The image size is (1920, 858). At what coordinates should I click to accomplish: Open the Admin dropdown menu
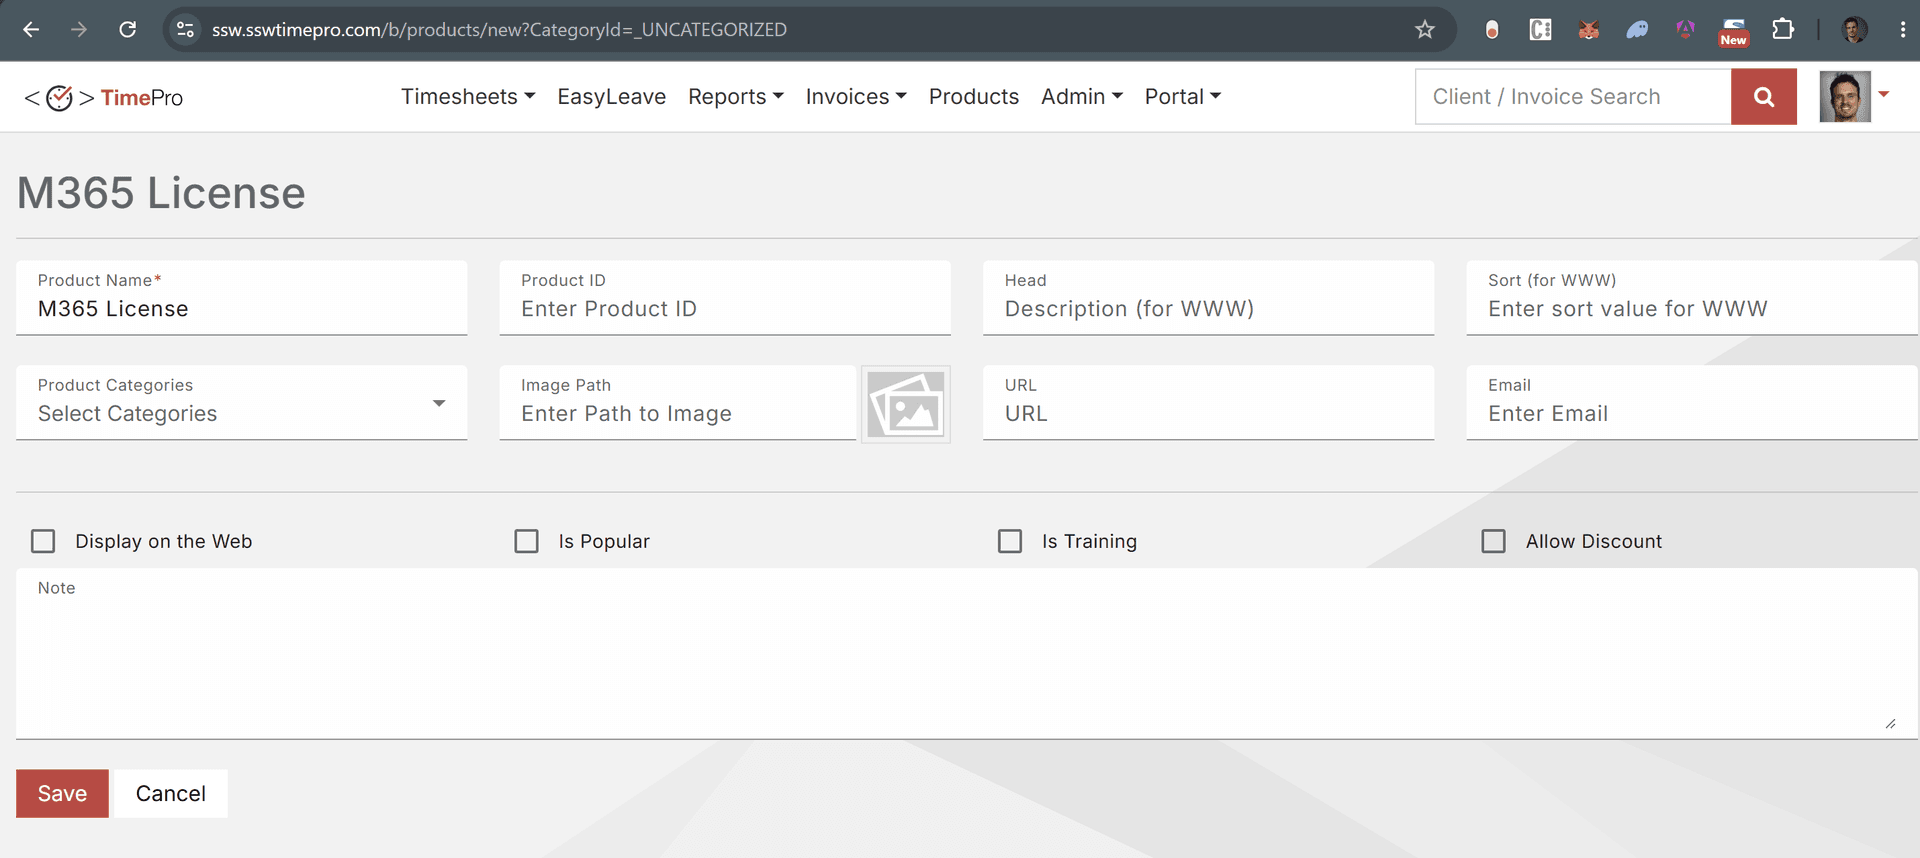coord(1082,97)
